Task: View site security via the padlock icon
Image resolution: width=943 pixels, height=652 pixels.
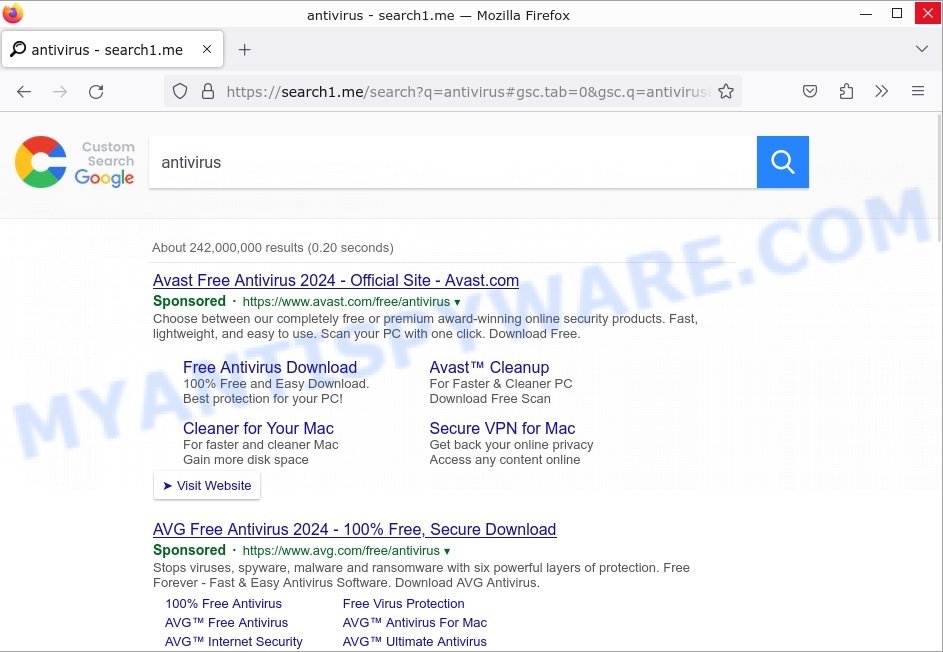Action: pos(208,91)
